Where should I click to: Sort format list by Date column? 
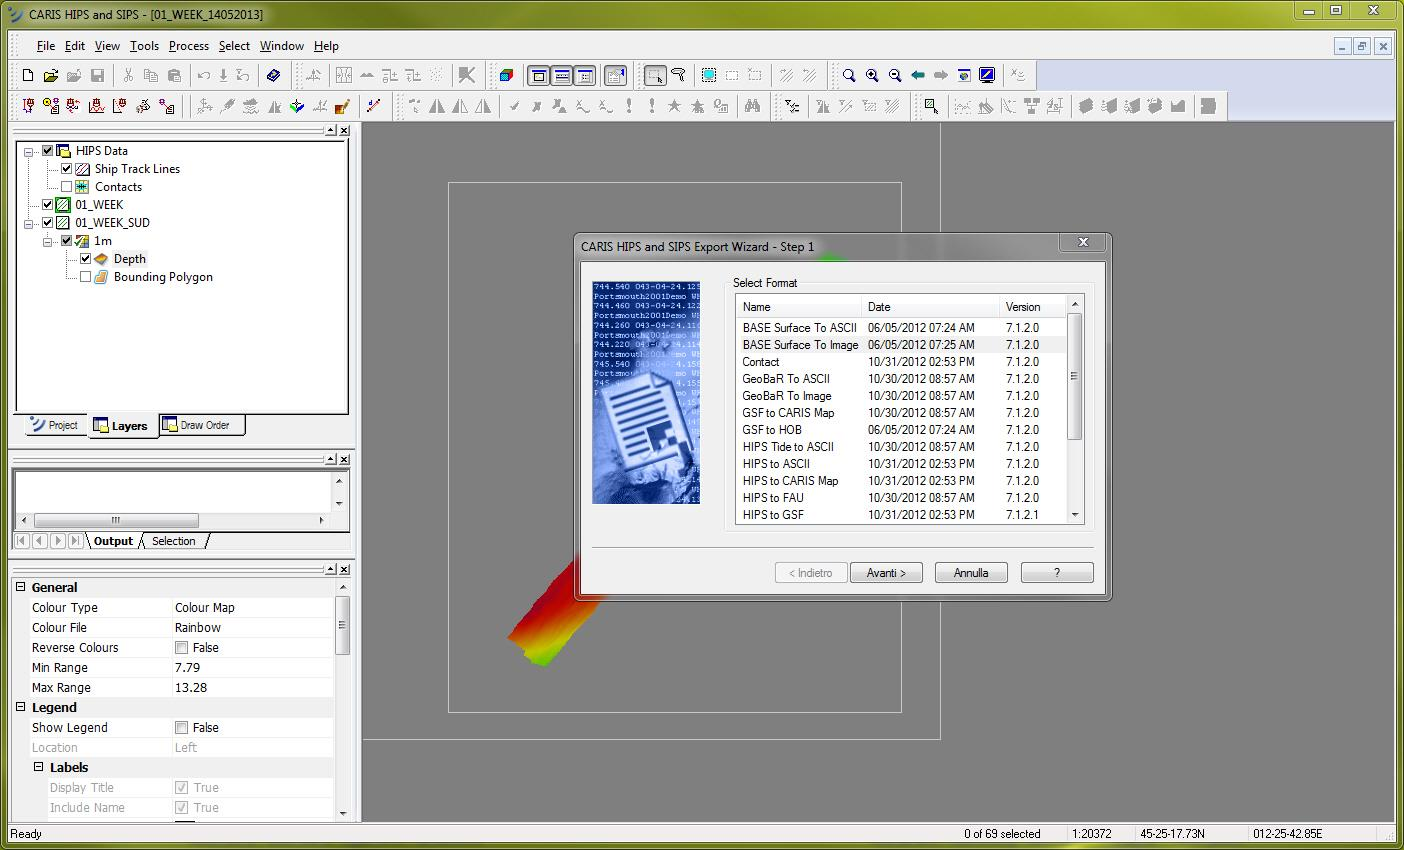(x=931, y=307)
